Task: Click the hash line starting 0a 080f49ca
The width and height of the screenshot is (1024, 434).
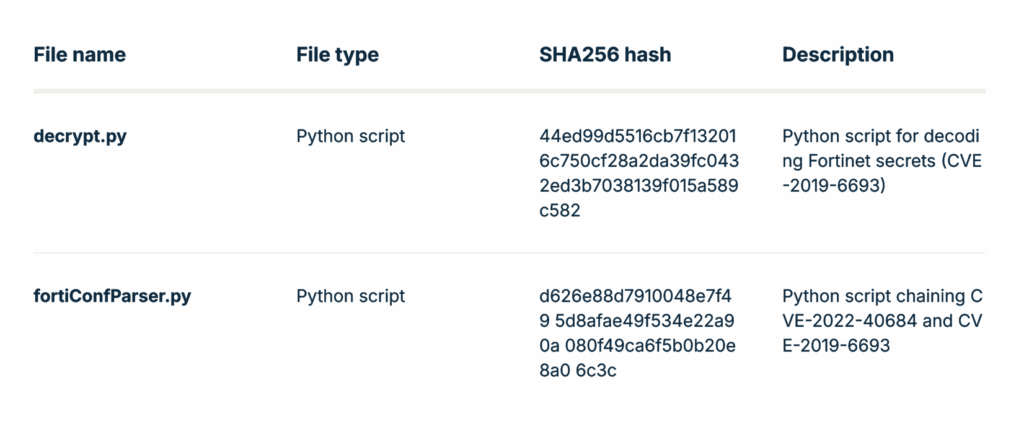Action: coord(638,346)
